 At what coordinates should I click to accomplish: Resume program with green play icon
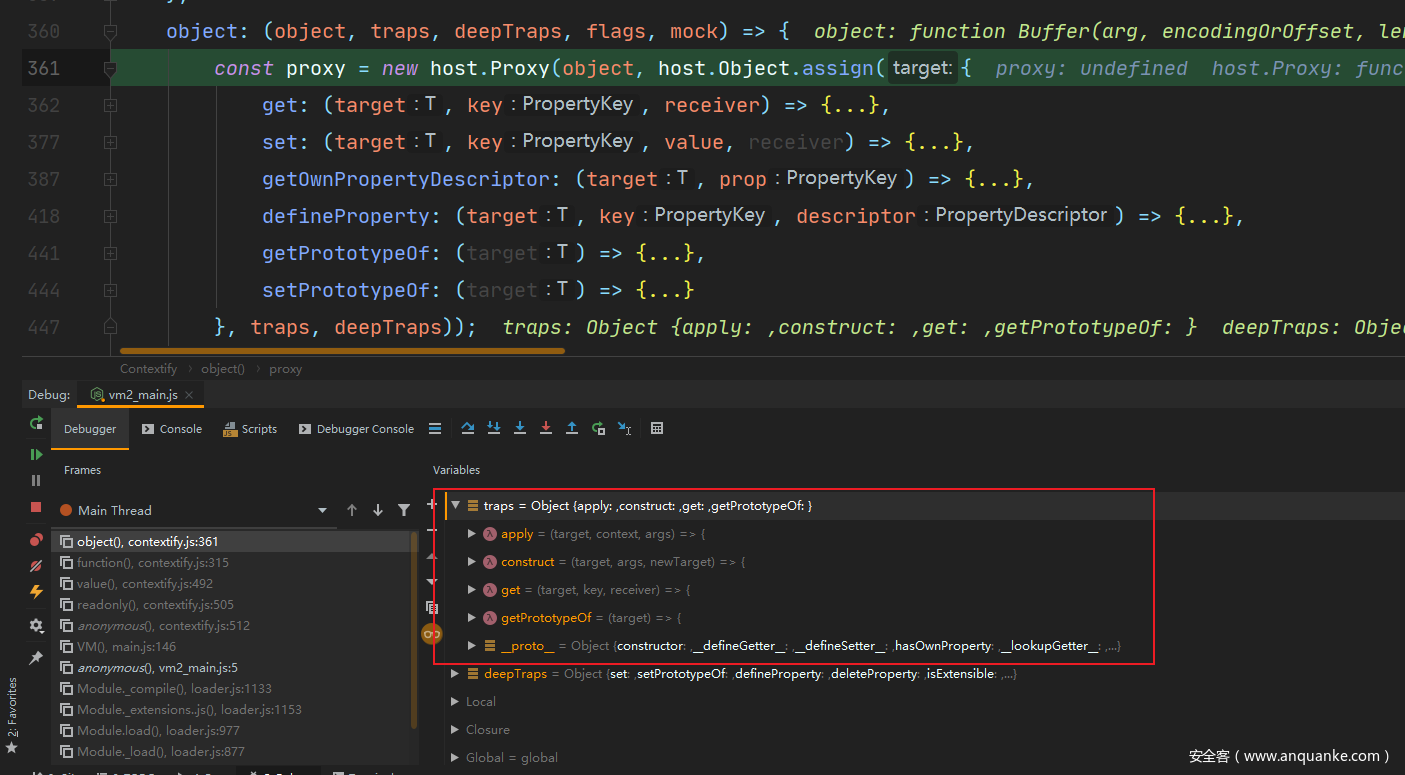(36, 454)
